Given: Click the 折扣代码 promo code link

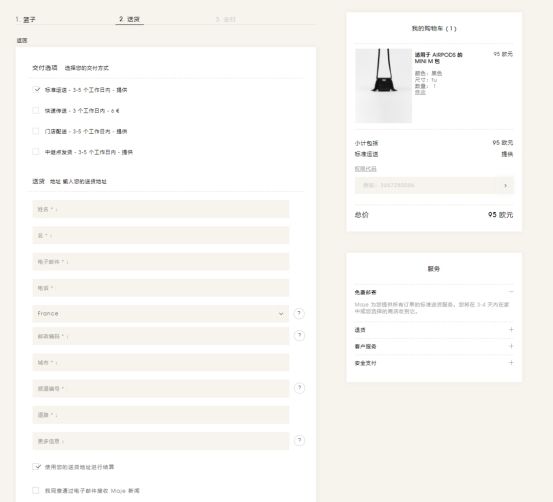Looking at the screenshot, I should click(x=365, y=169).
